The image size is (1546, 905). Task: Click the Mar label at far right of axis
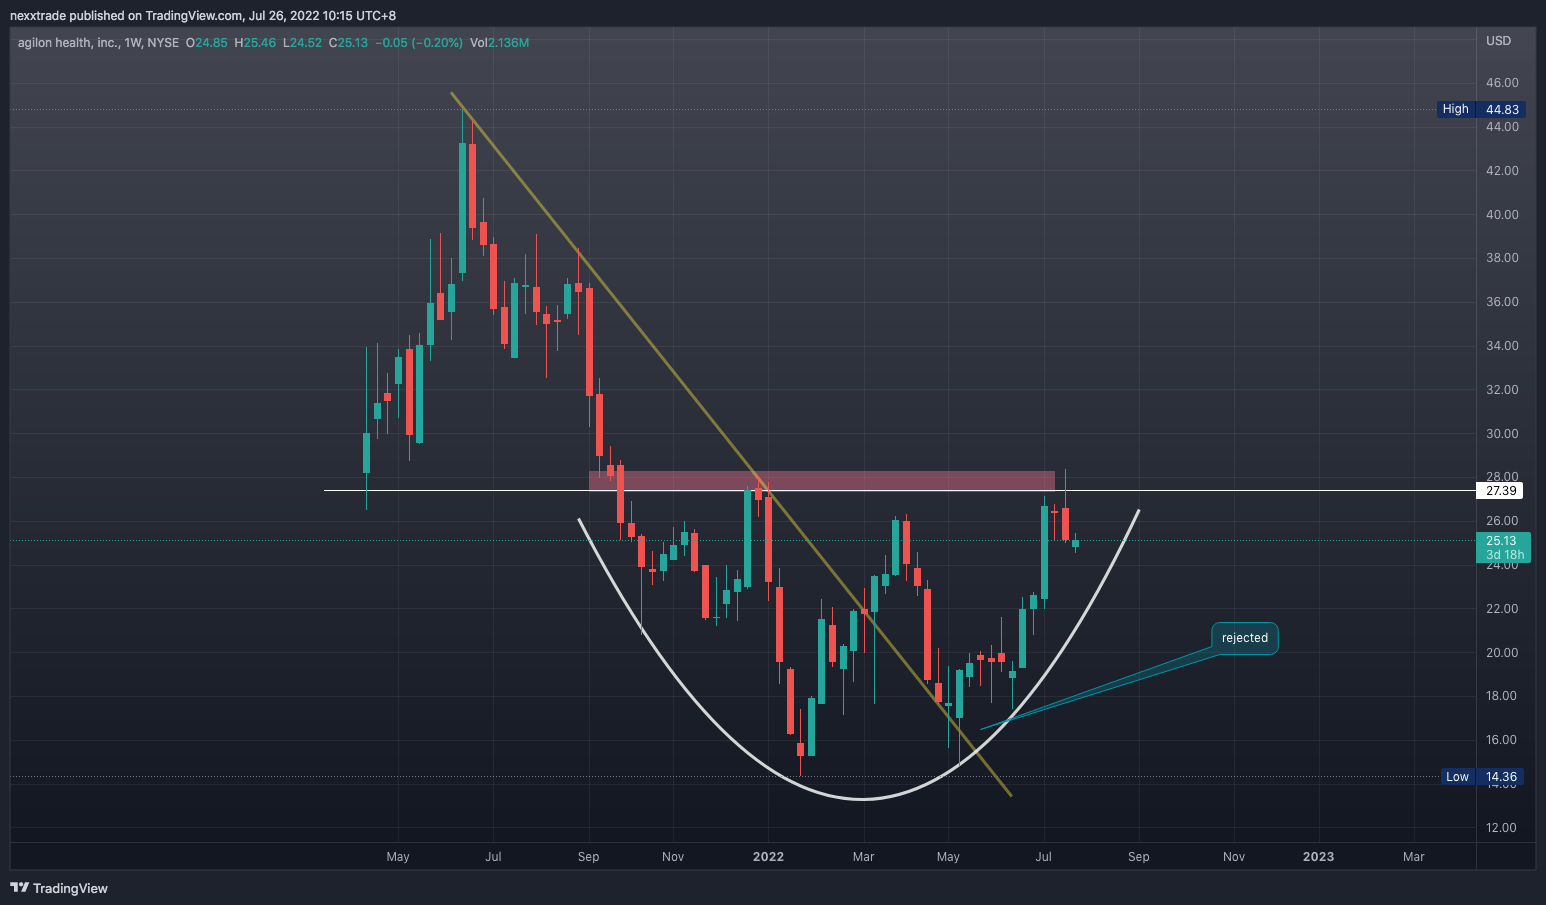[1413, 857]
